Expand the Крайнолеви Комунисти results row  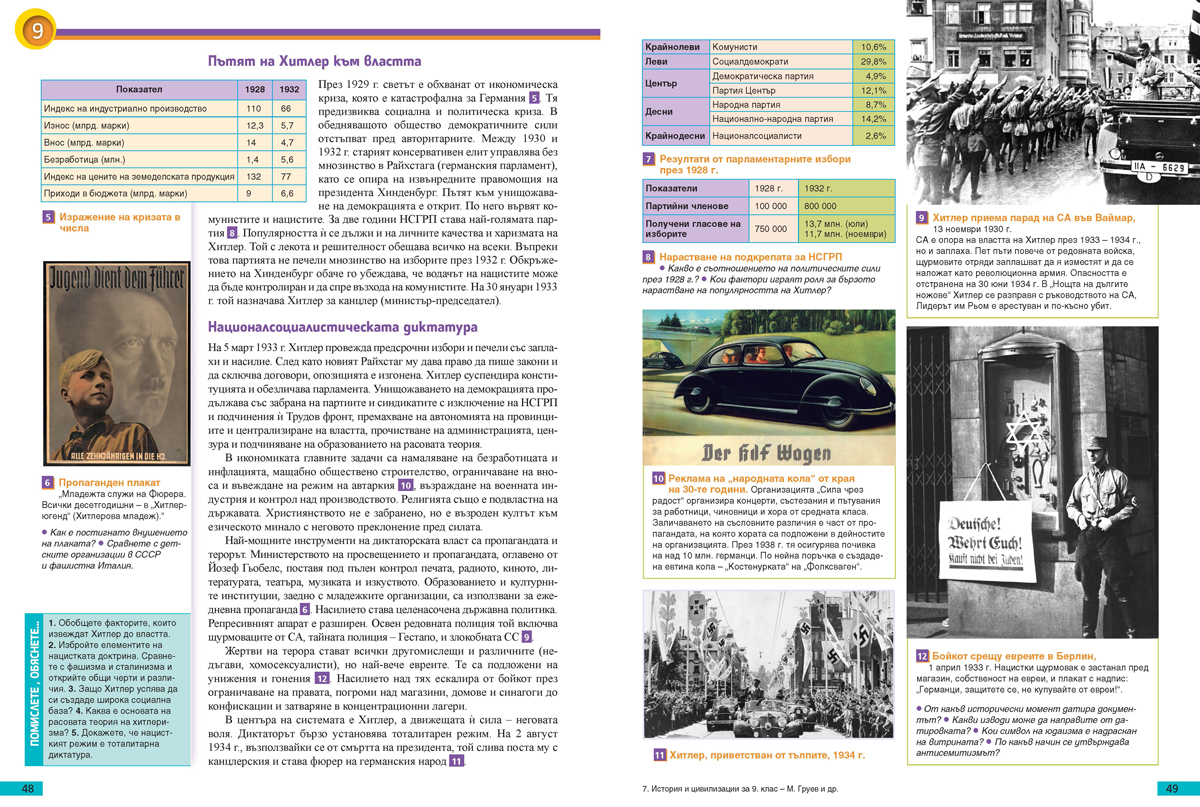[x=760, y=45]
